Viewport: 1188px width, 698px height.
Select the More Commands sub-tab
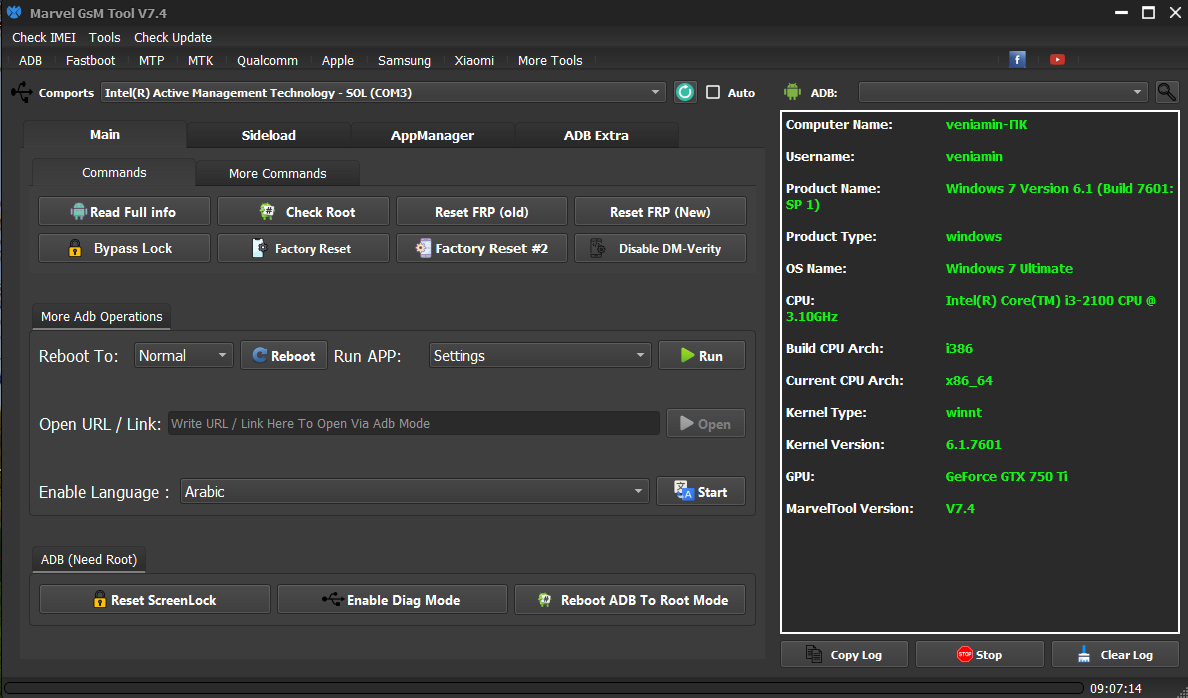[x=277, y=174]
